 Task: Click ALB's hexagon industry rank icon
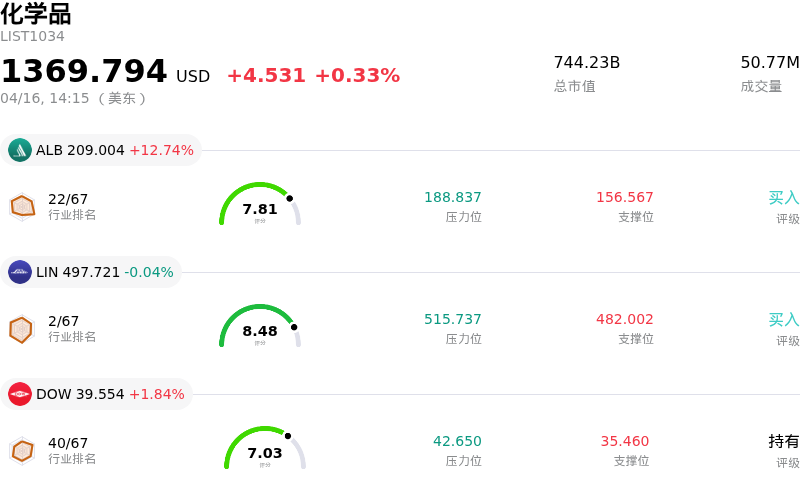(x=22, y=206)
